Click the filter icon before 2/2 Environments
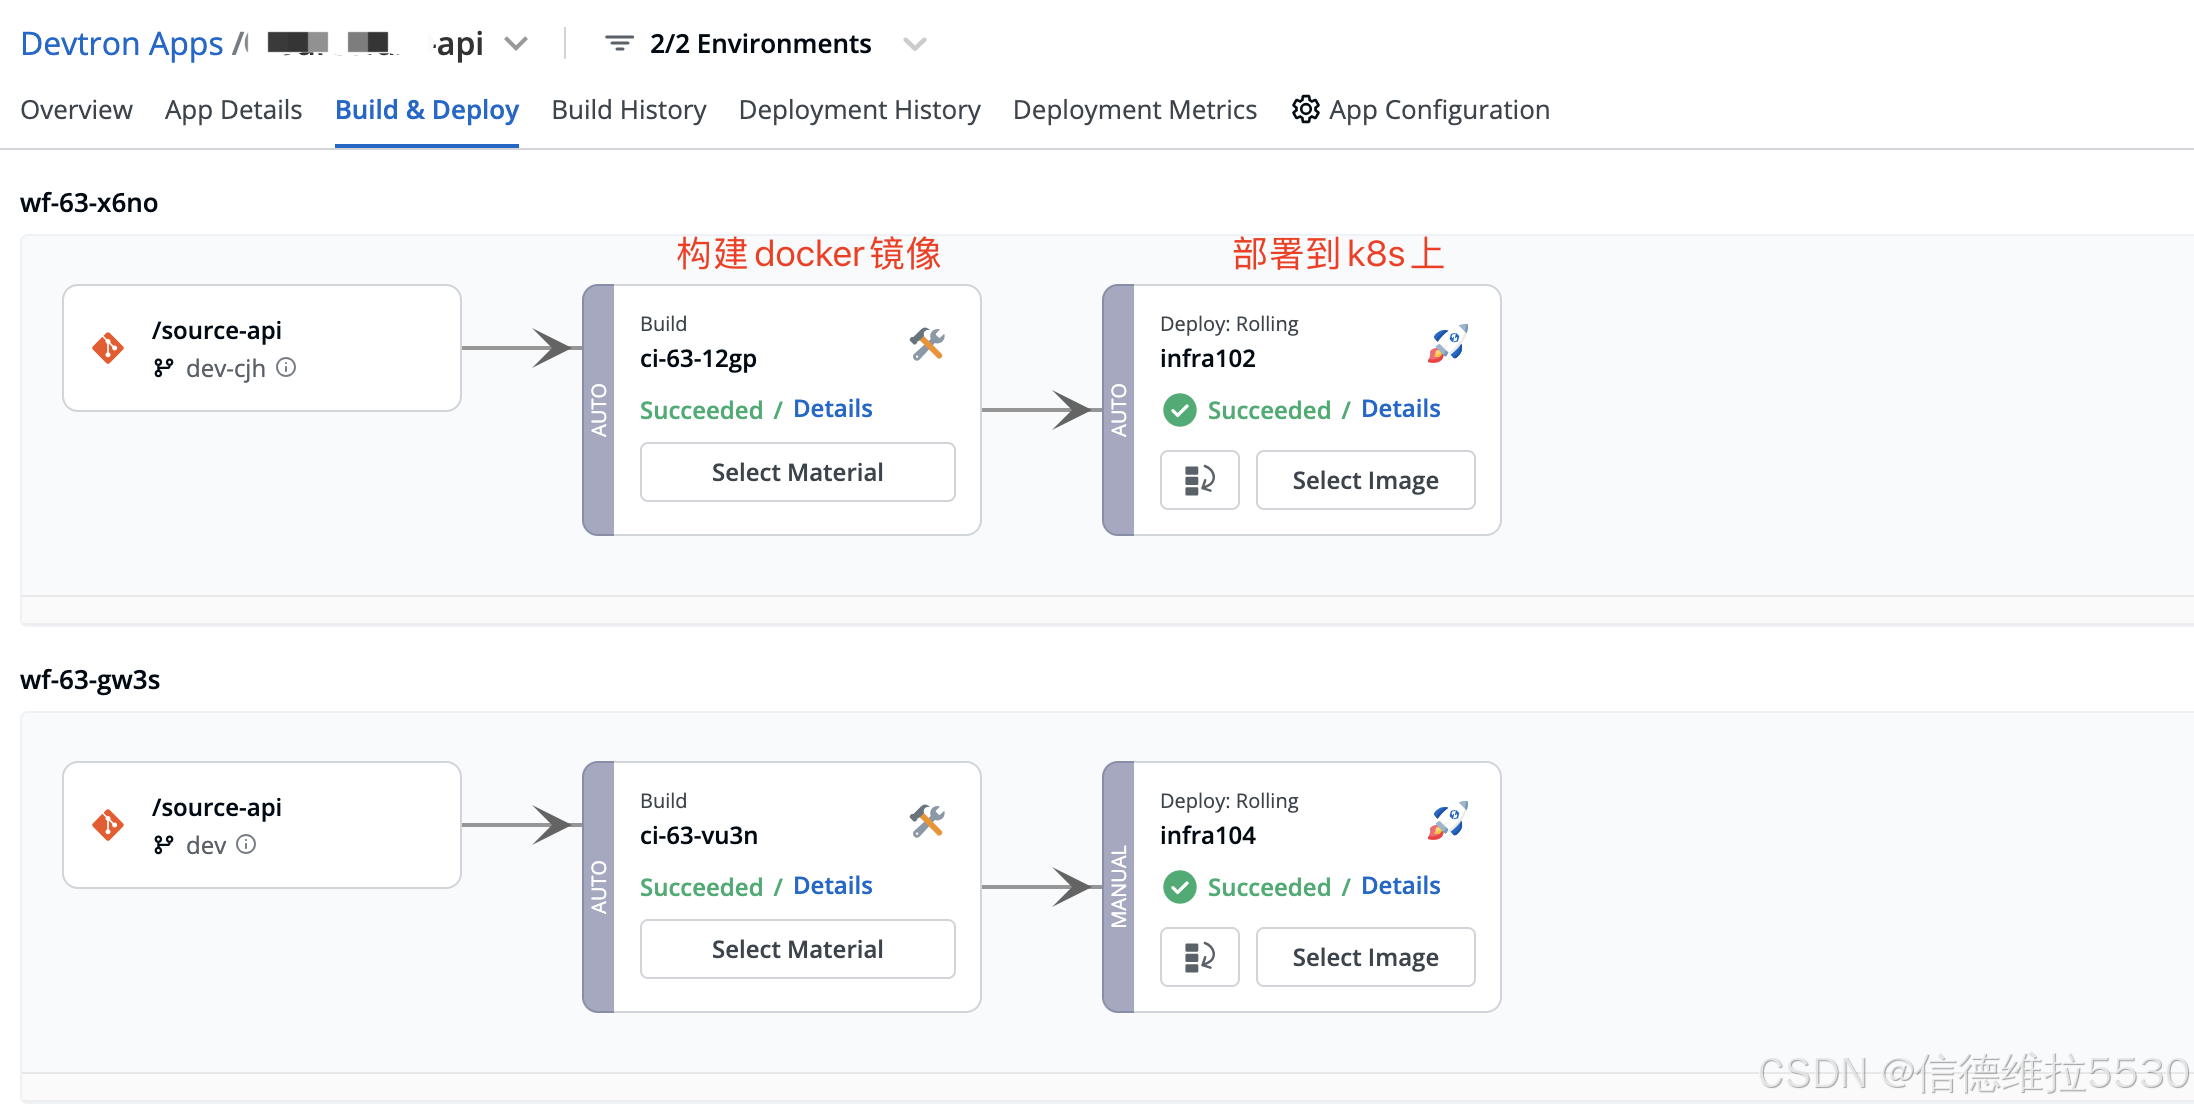The image size is (2194, 1110). tap(619, 44)
